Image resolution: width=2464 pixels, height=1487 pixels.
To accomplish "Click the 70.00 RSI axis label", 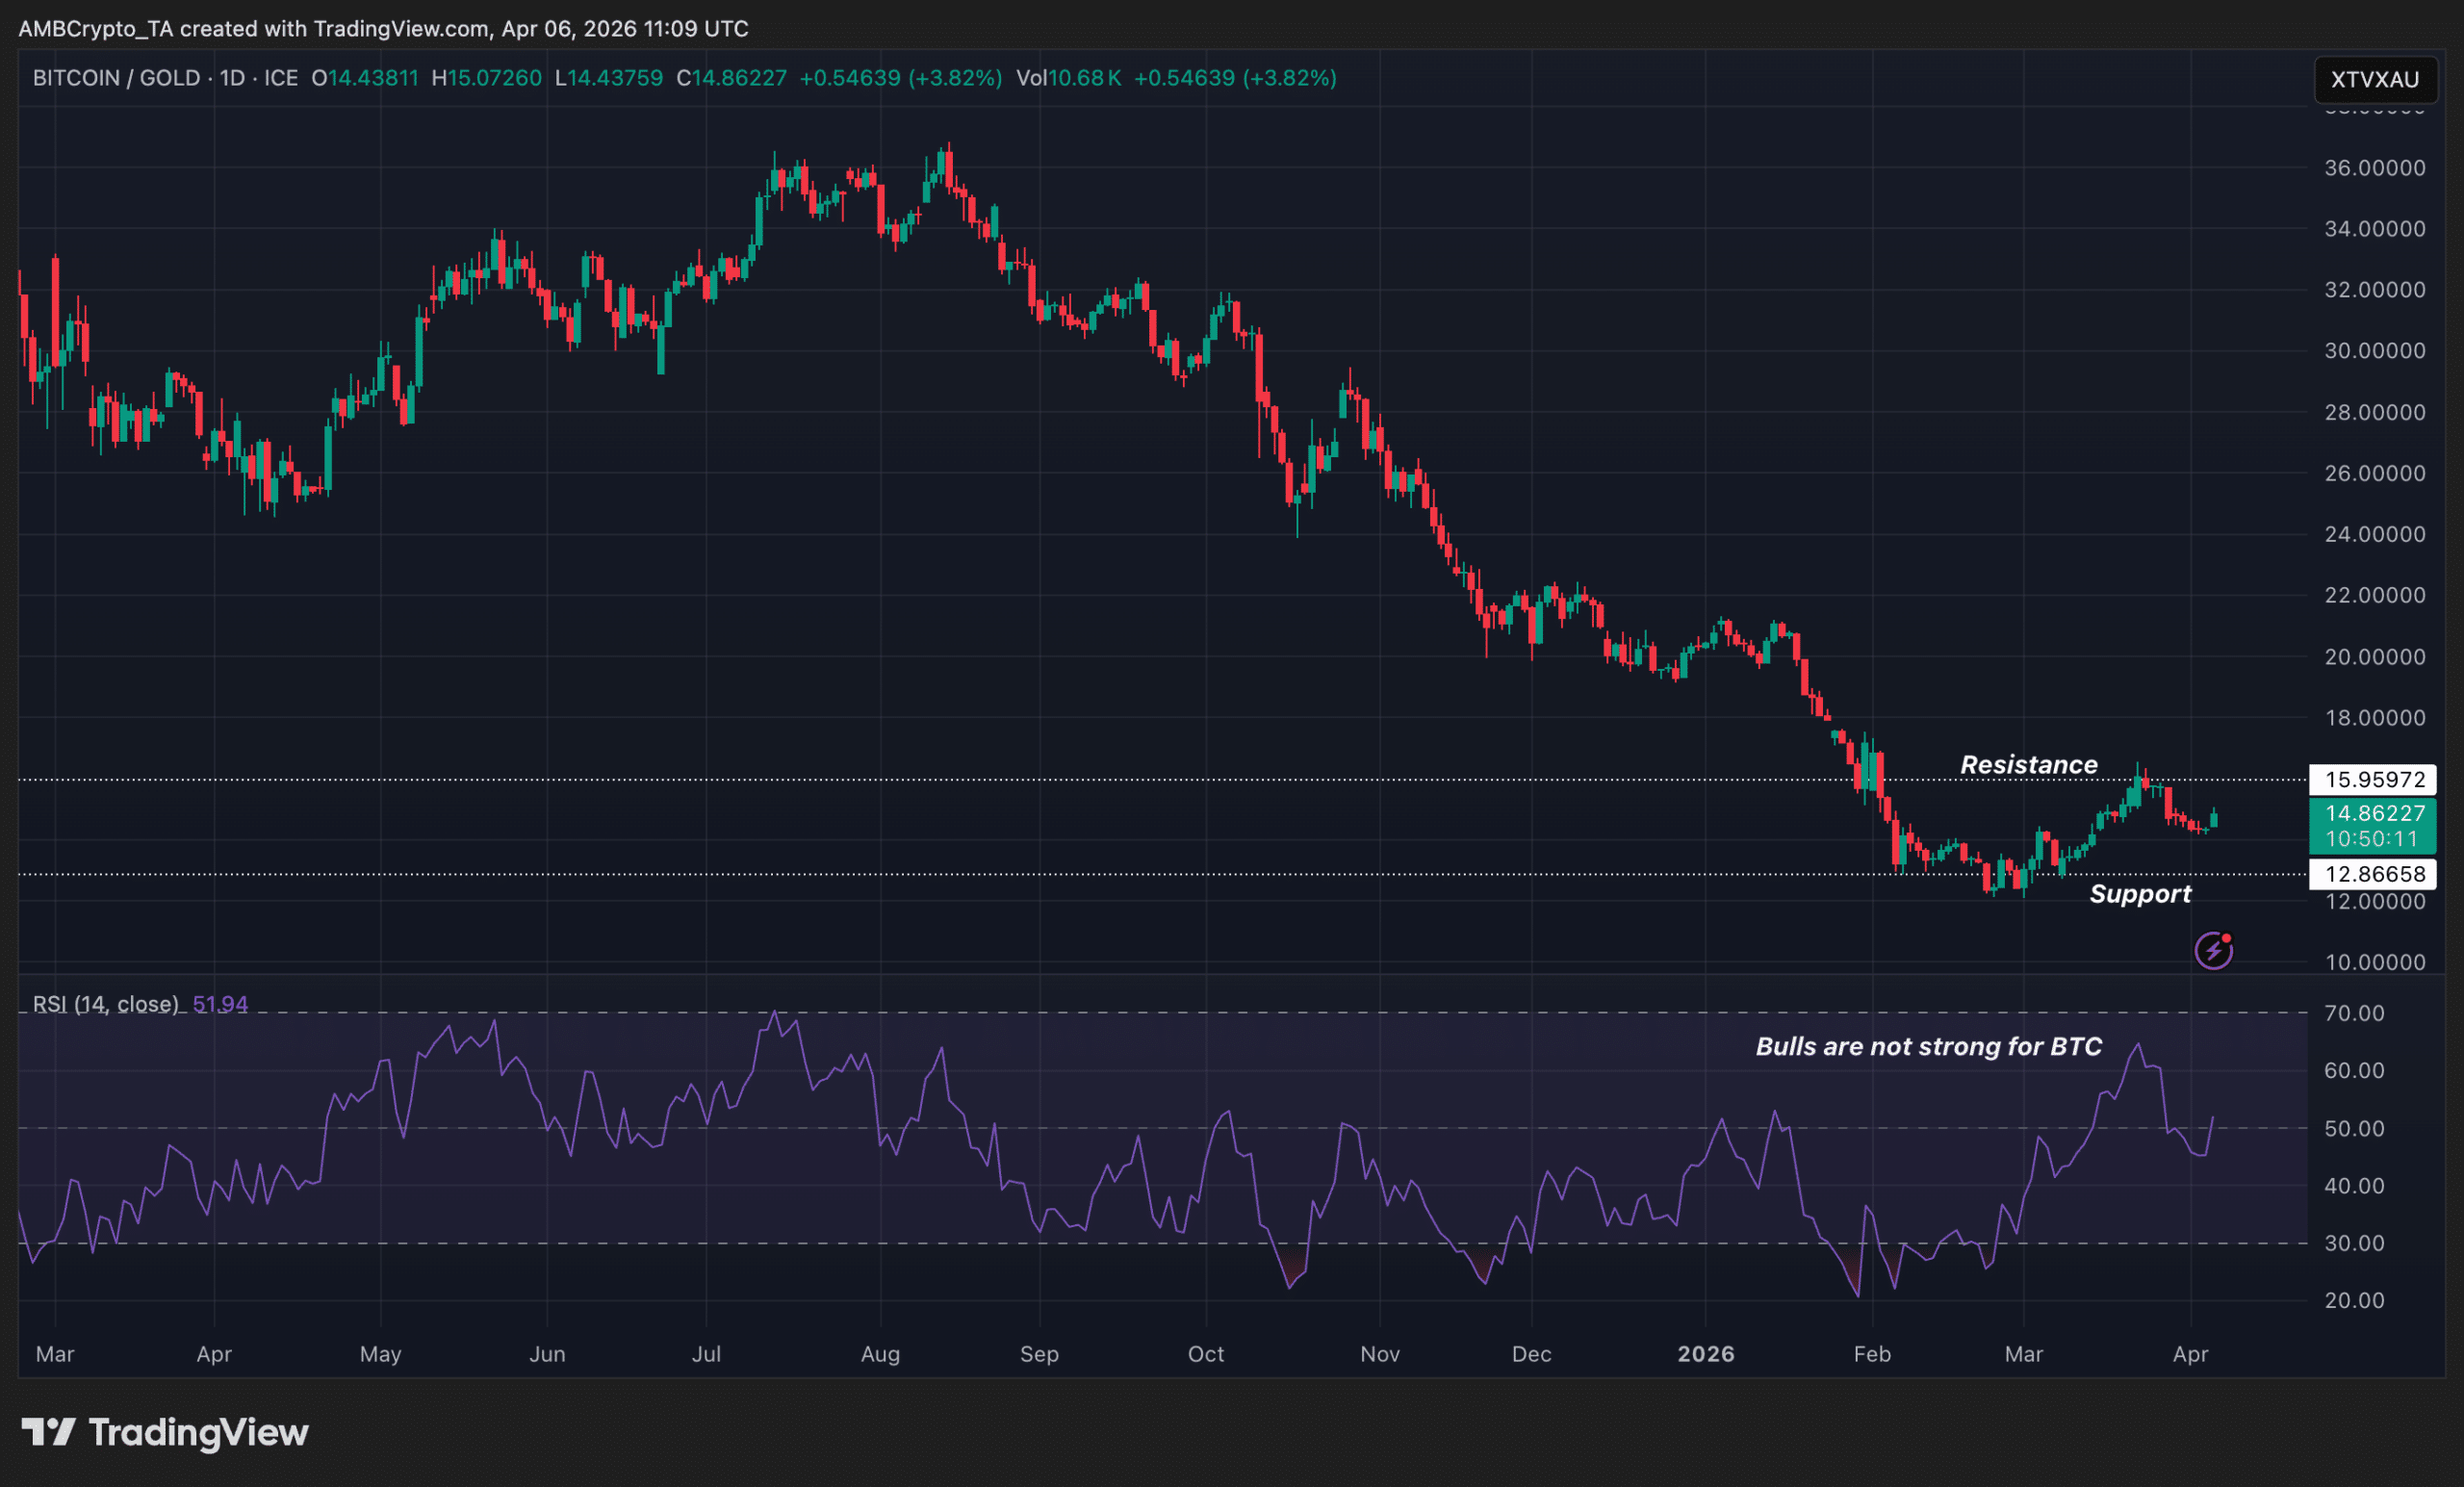I will [2354, 1013].
